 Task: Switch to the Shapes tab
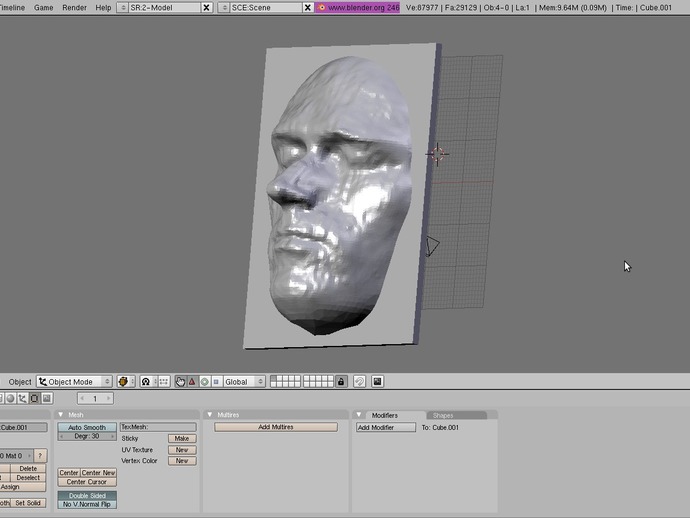point(443,415)
